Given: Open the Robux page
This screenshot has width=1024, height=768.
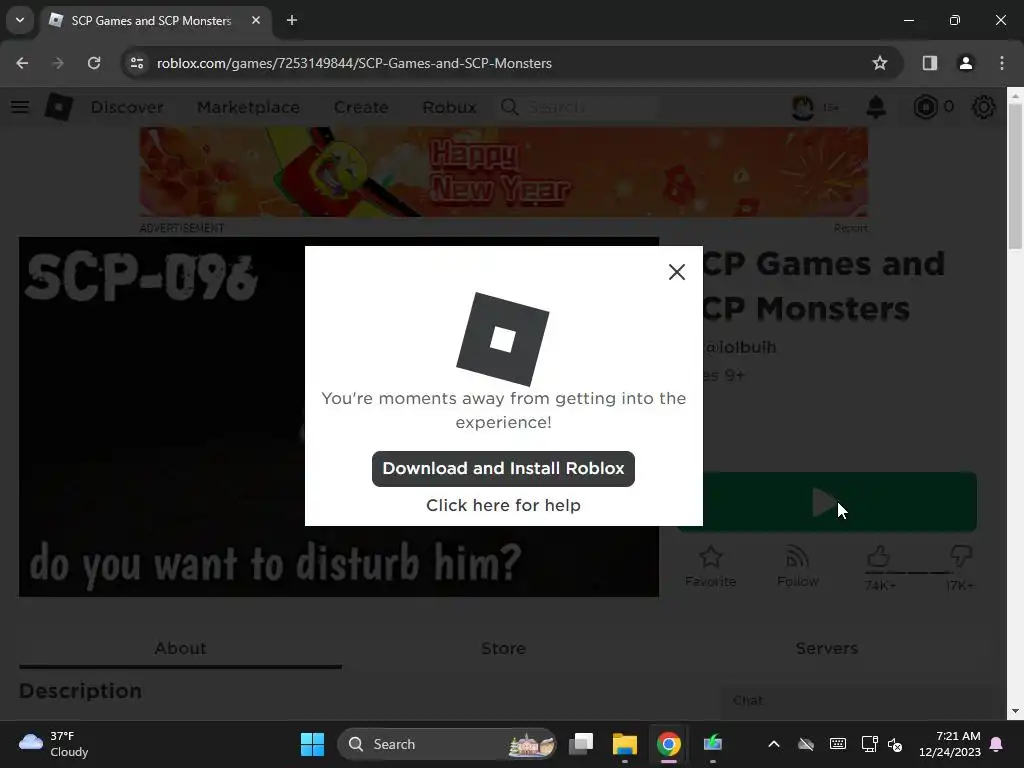Looking at the screenshot, I should [x=449, y=107].
